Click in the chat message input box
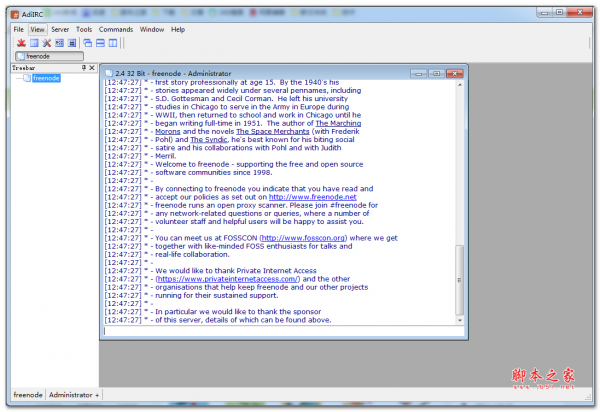The height and width of the screenshot is (412, 600). click(x=284, y=331)
